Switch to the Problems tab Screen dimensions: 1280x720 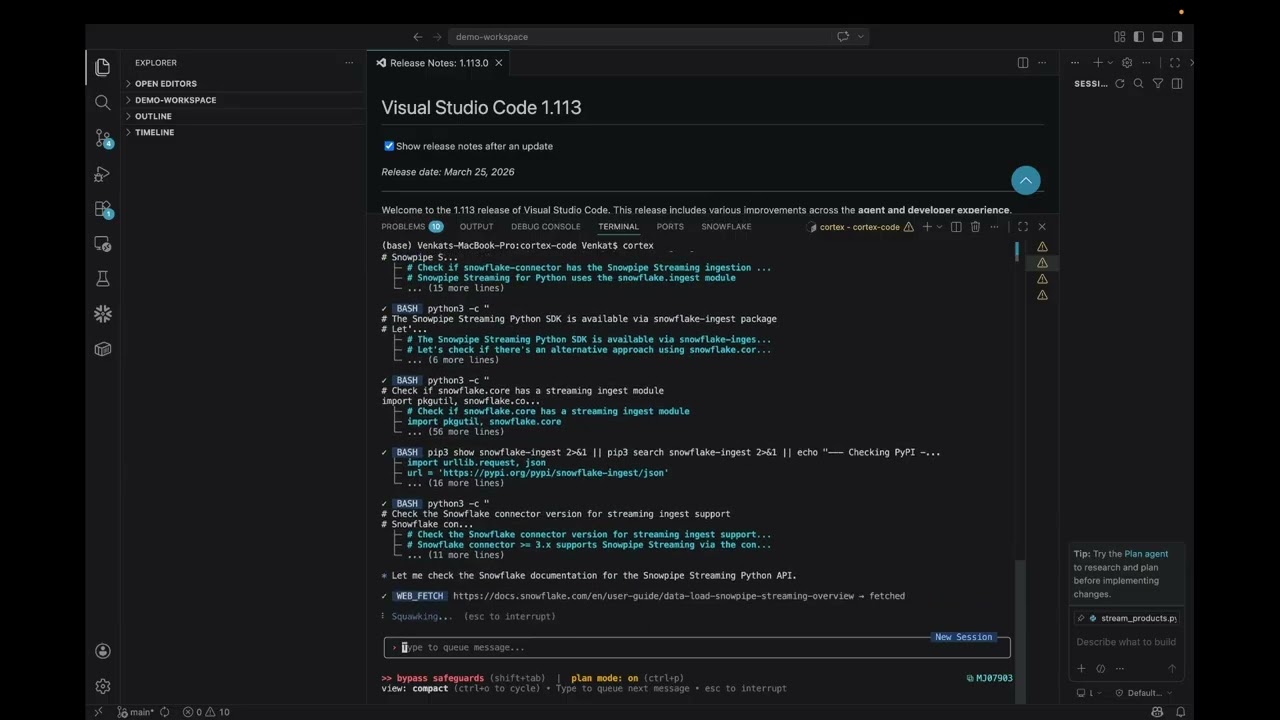click(412, 227)
